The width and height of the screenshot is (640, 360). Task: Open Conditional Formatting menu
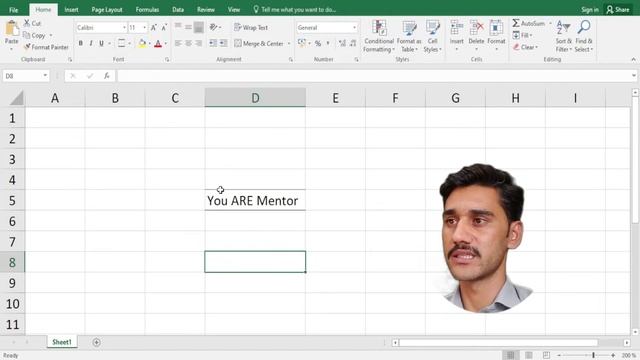point(379,36)
